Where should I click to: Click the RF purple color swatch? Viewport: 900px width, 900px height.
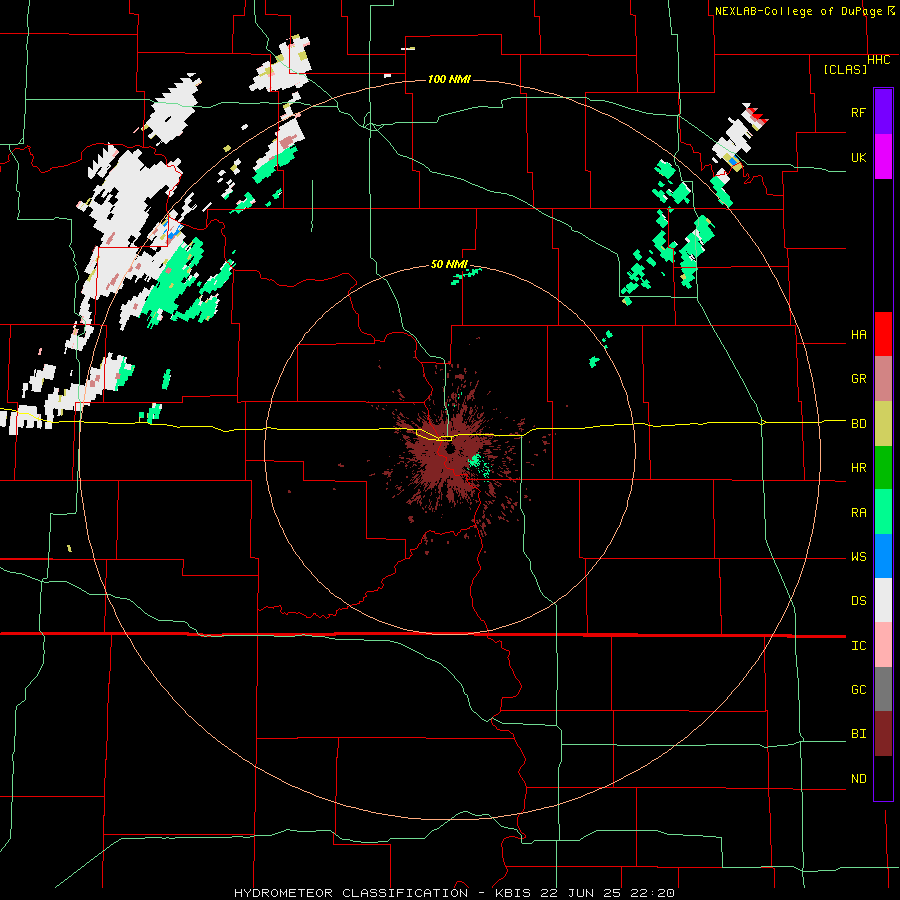pyautogui.click(x=883, y=112)
